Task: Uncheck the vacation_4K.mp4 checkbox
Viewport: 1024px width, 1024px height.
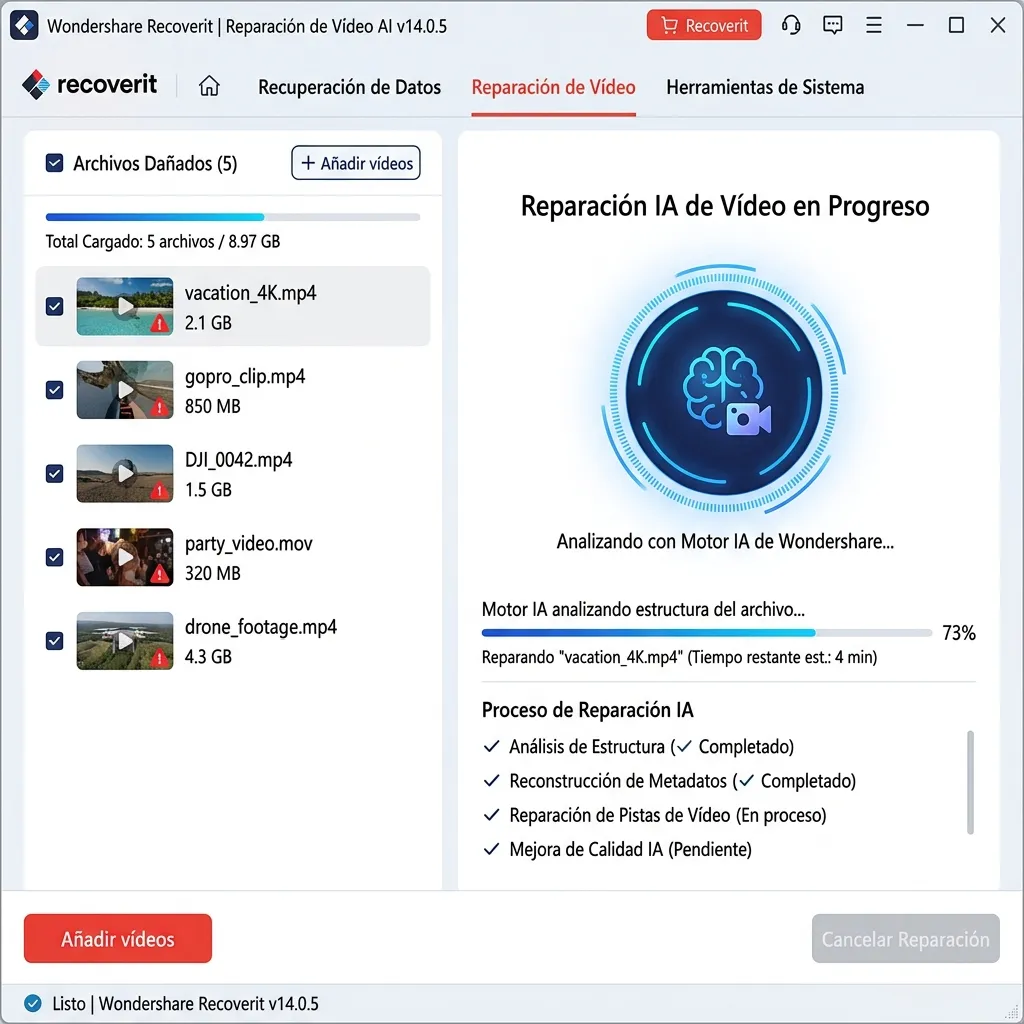Action: point(54,306)
